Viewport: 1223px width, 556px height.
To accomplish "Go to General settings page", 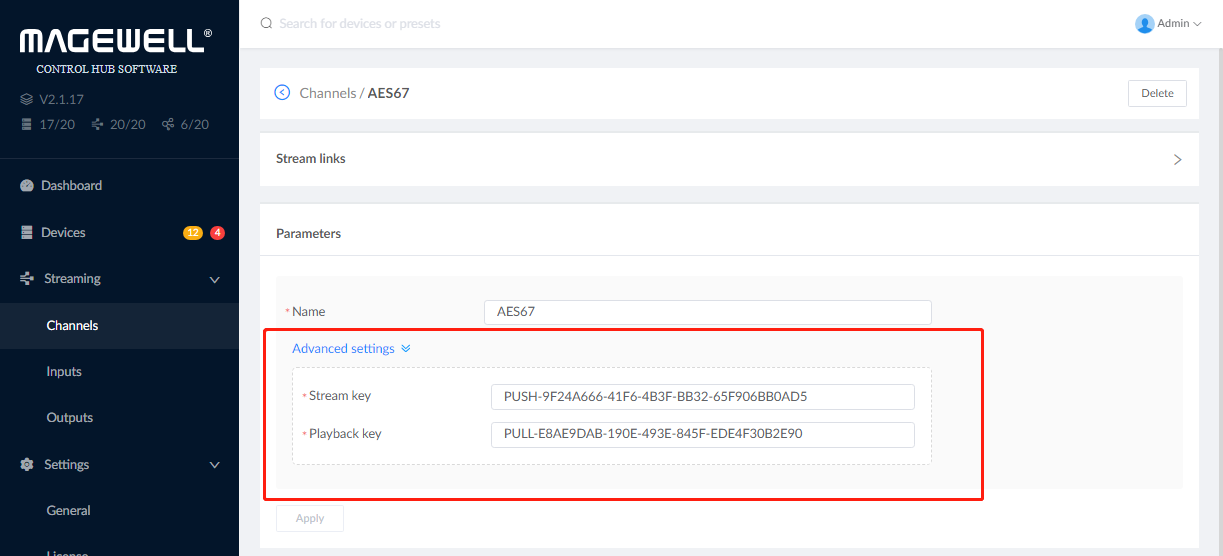I will pos(69,511).
